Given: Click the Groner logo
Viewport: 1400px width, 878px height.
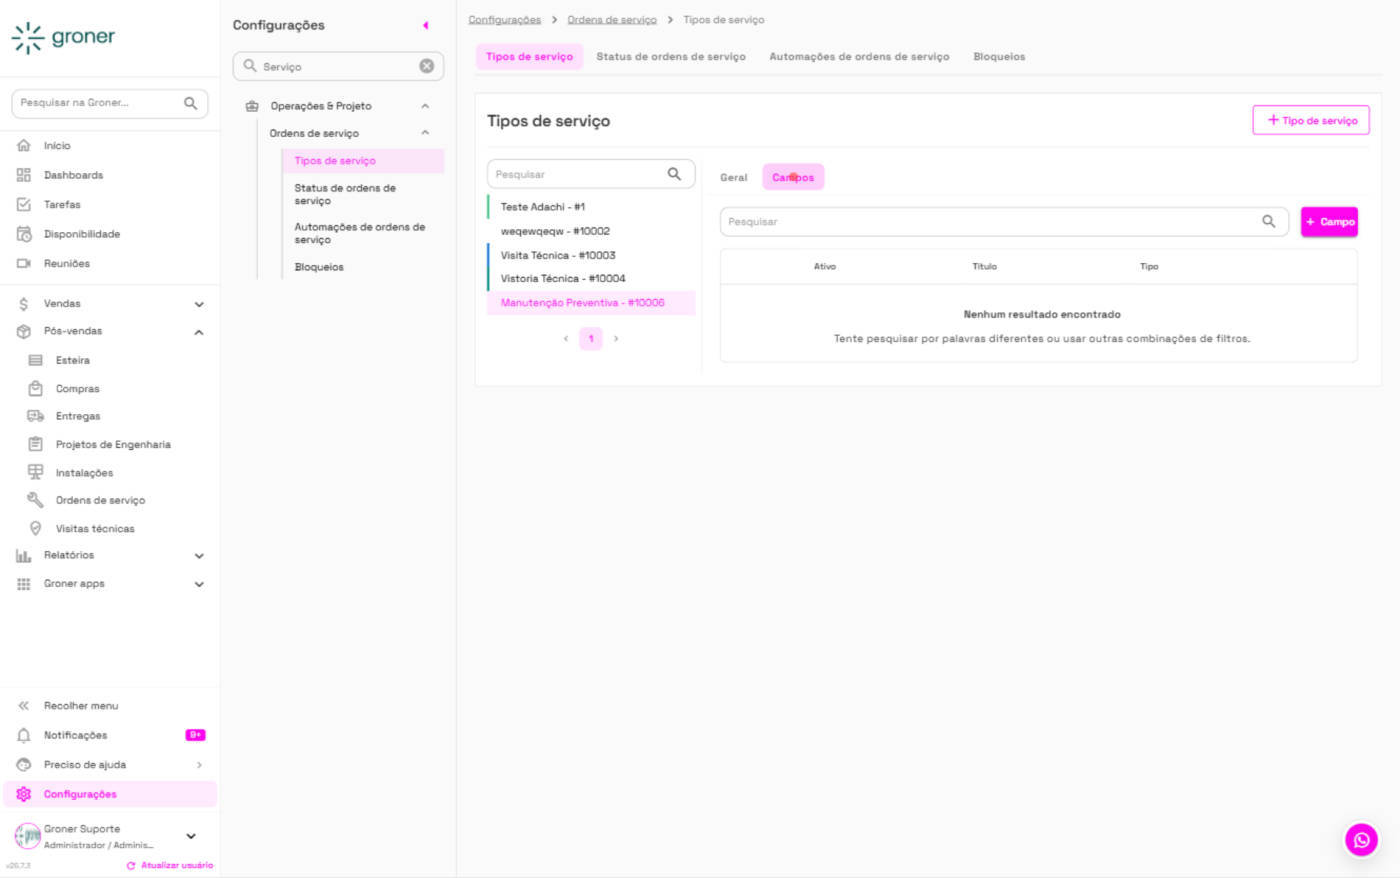Looking at the screenshot, I should pos(63,38).
